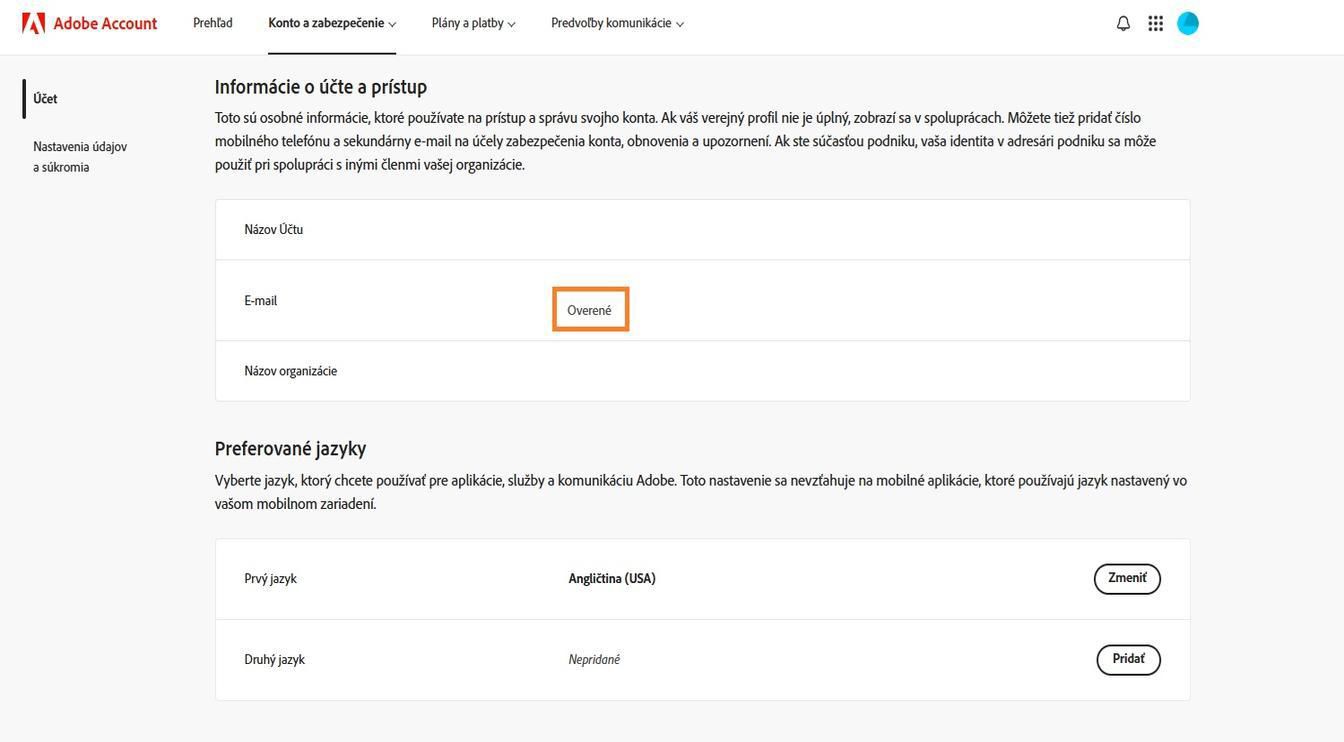Click Angličtina (USA) language value

(612, 579)
